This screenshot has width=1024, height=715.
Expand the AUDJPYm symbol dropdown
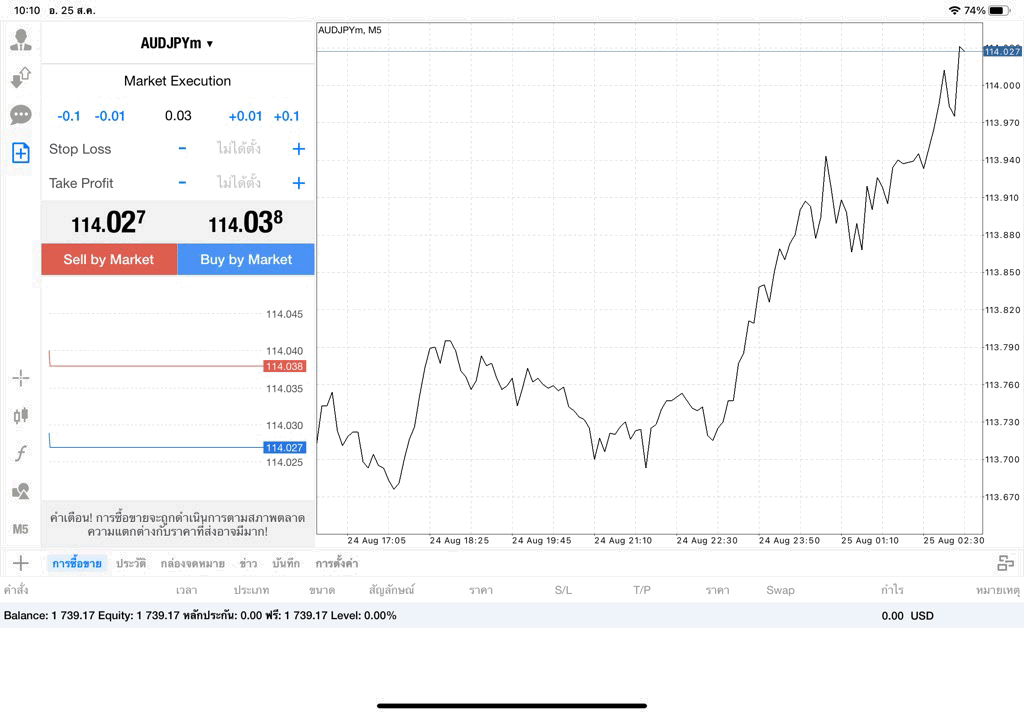point(177,43)
